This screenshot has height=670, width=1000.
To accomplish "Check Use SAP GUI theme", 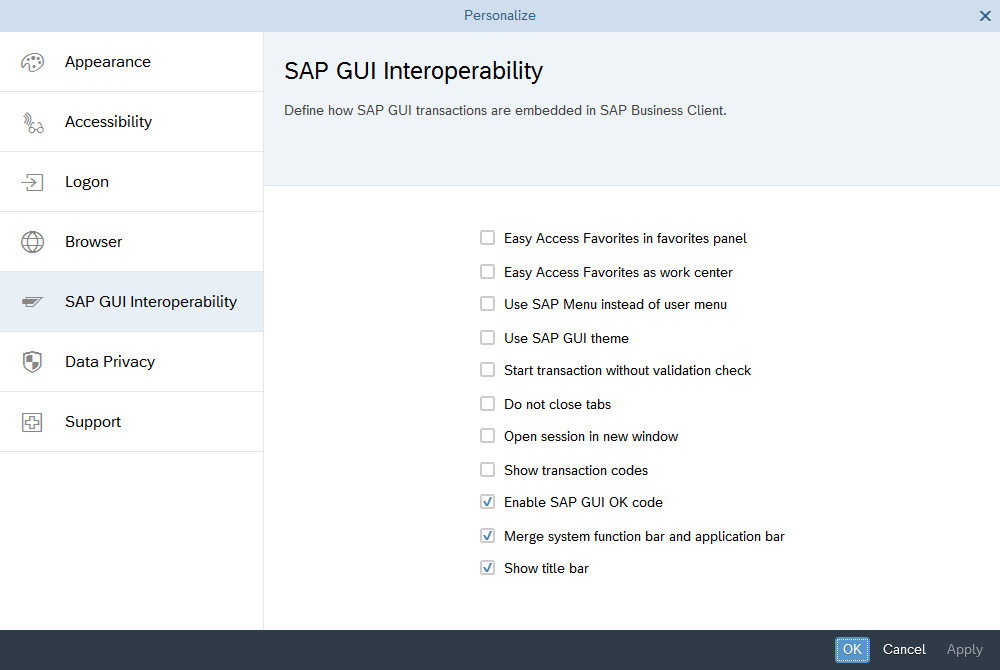I will pyautogui.click(x=488, y=338).
